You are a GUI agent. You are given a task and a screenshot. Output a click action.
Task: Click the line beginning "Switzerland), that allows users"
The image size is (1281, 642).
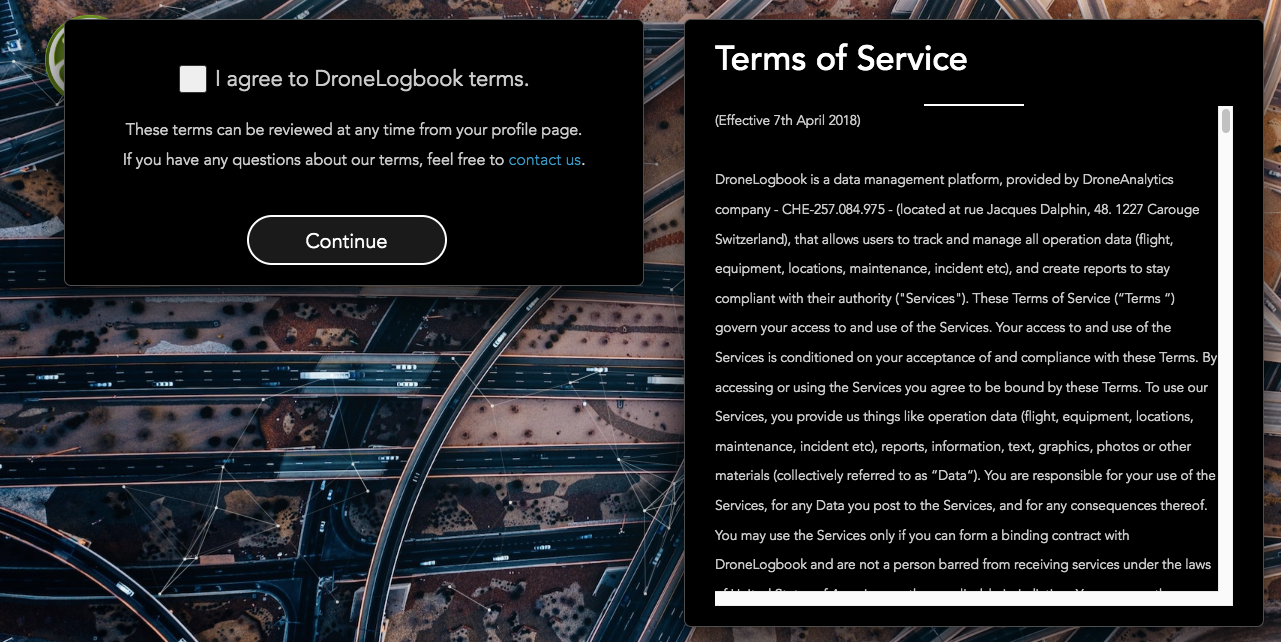(944, 239)
